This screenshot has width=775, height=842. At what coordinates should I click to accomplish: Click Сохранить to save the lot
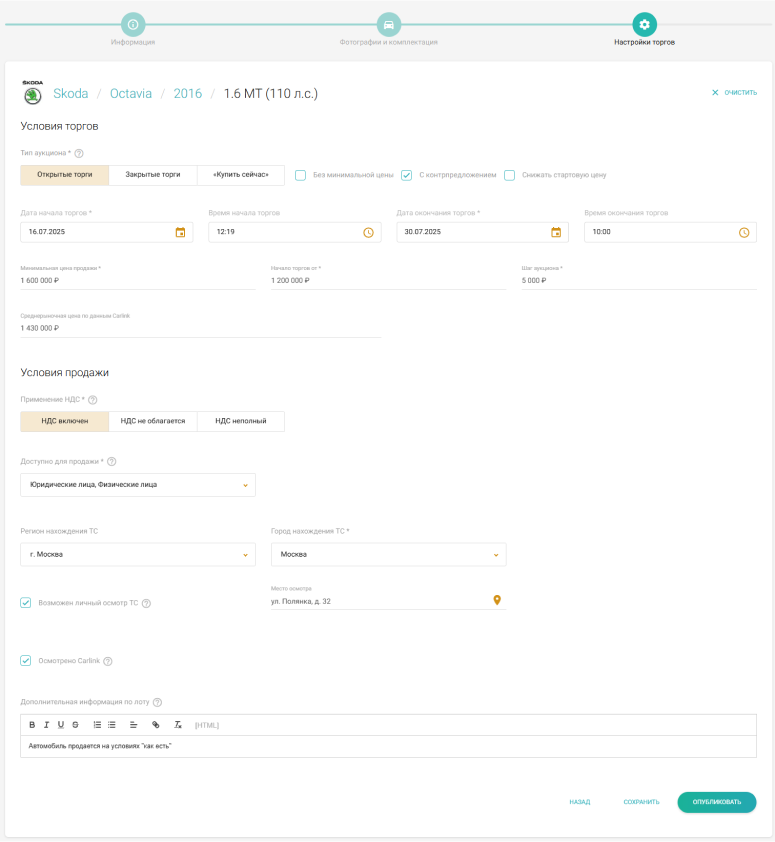(641, 802)
